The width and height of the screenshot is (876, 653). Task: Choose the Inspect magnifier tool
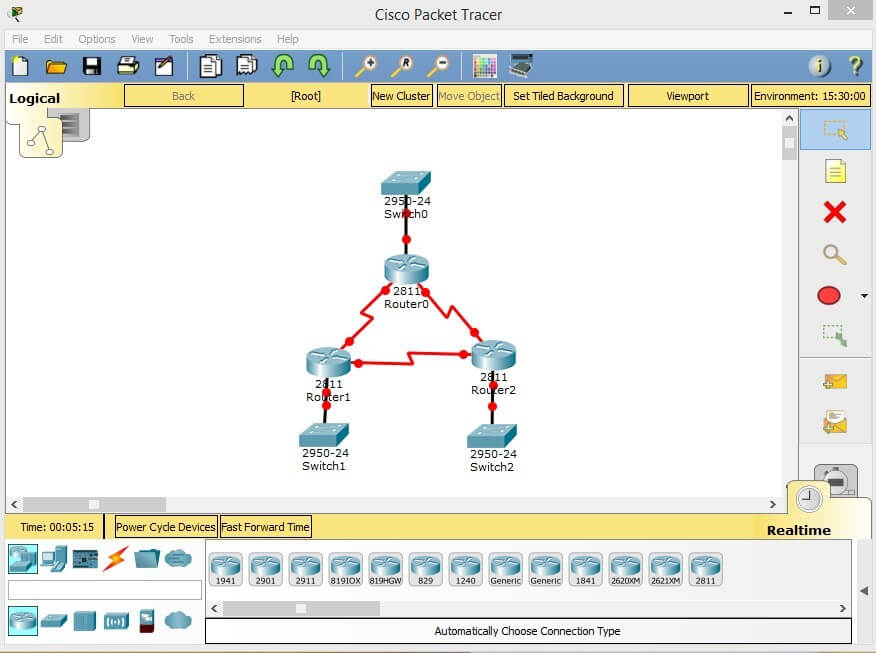click(835, 254)
